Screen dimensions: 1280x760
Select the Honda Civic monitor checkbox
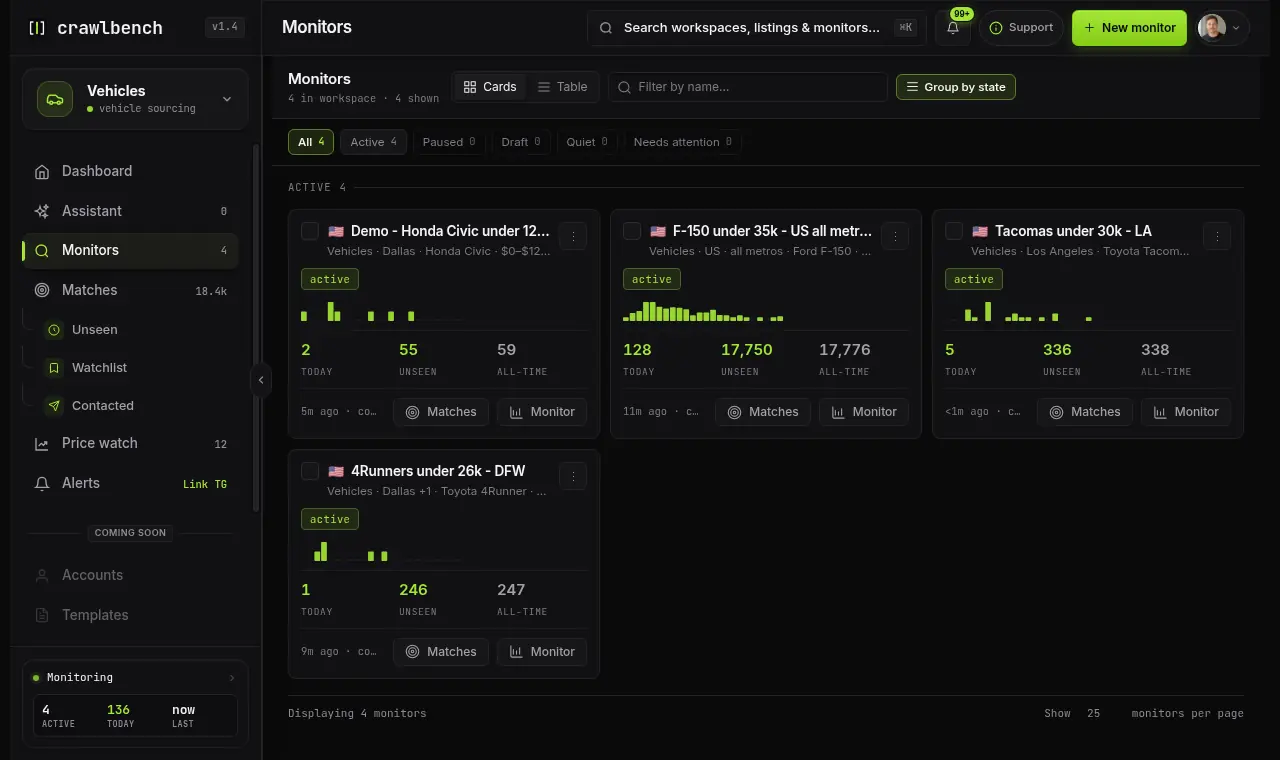(310, 231)
